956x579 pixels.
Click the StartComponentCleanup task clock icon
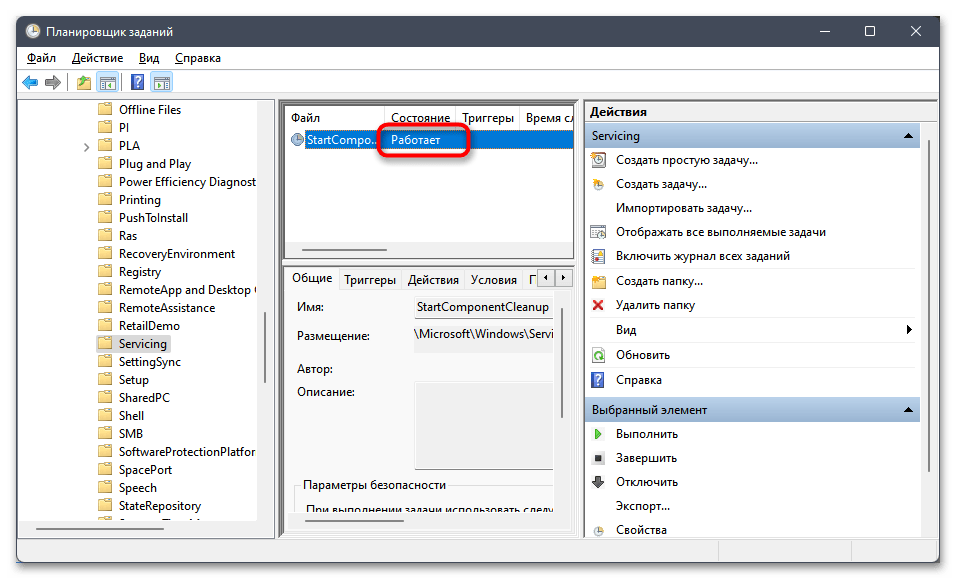click(x=298, y=140)
